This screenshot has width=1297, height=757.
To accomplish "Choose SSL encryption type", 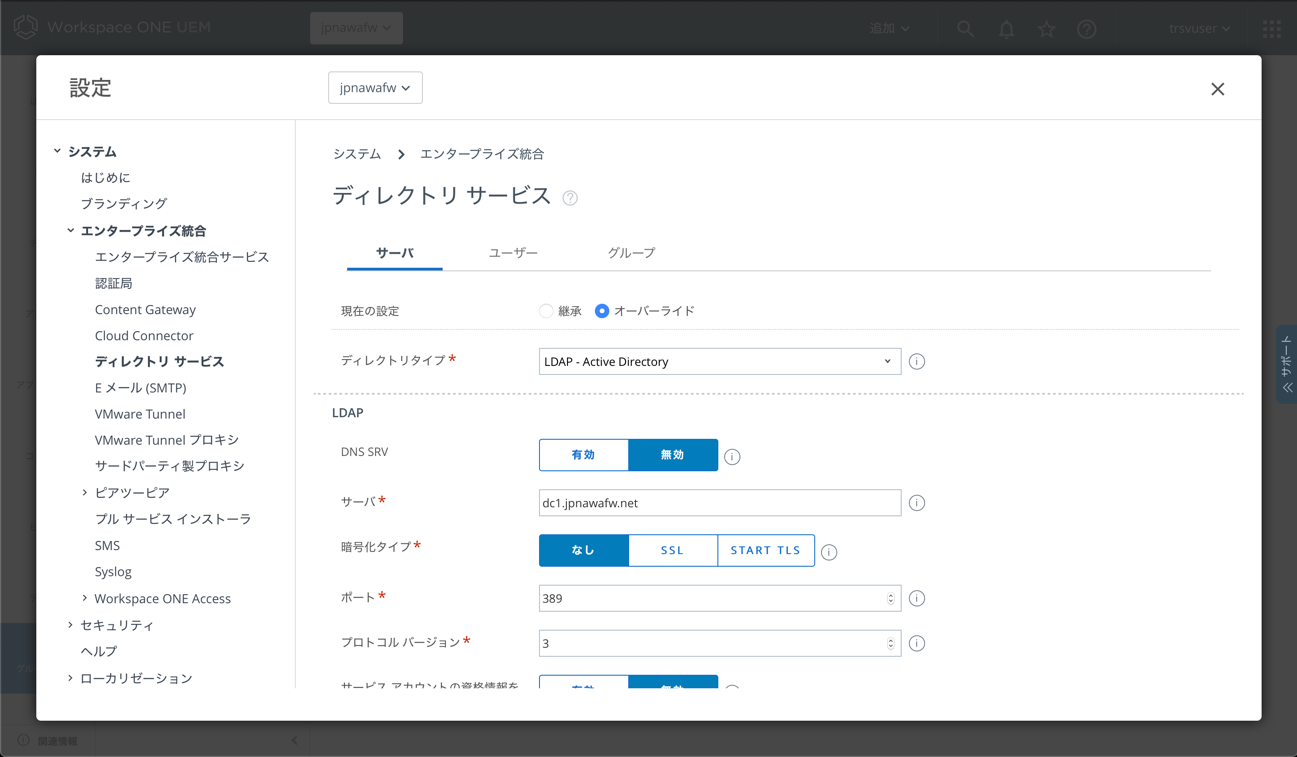I will pyautogui.click(x=673, y=550).
